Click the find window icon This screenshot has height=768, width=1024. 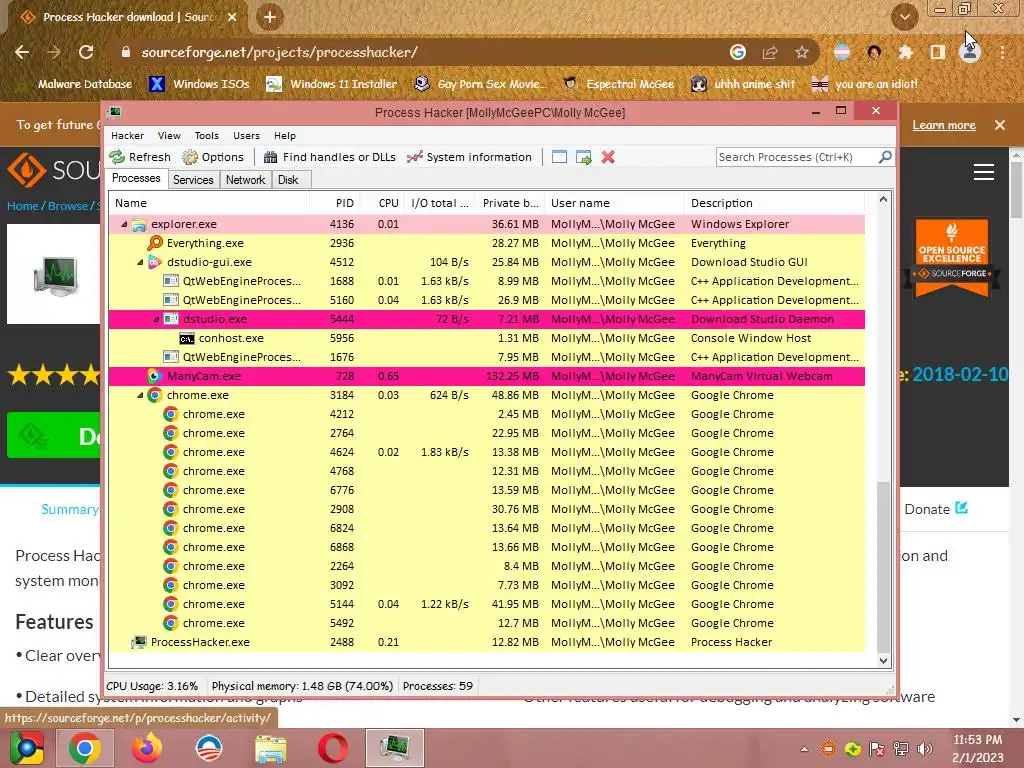pyautogui.click(x=559, y=157)
